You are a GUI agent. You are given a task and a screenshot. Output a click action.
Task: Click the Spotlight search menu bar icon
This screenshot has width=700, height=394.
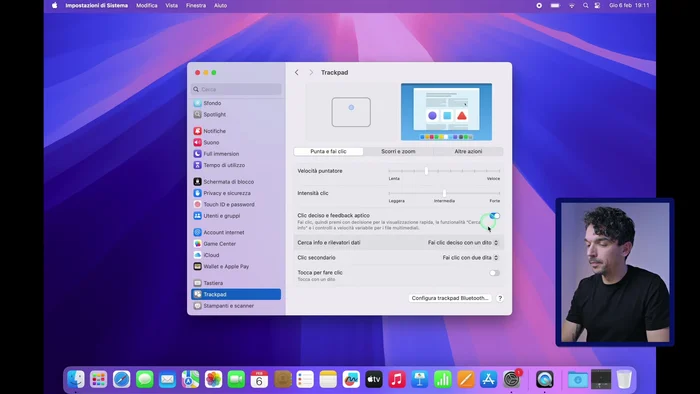click(x=585, y=5)
